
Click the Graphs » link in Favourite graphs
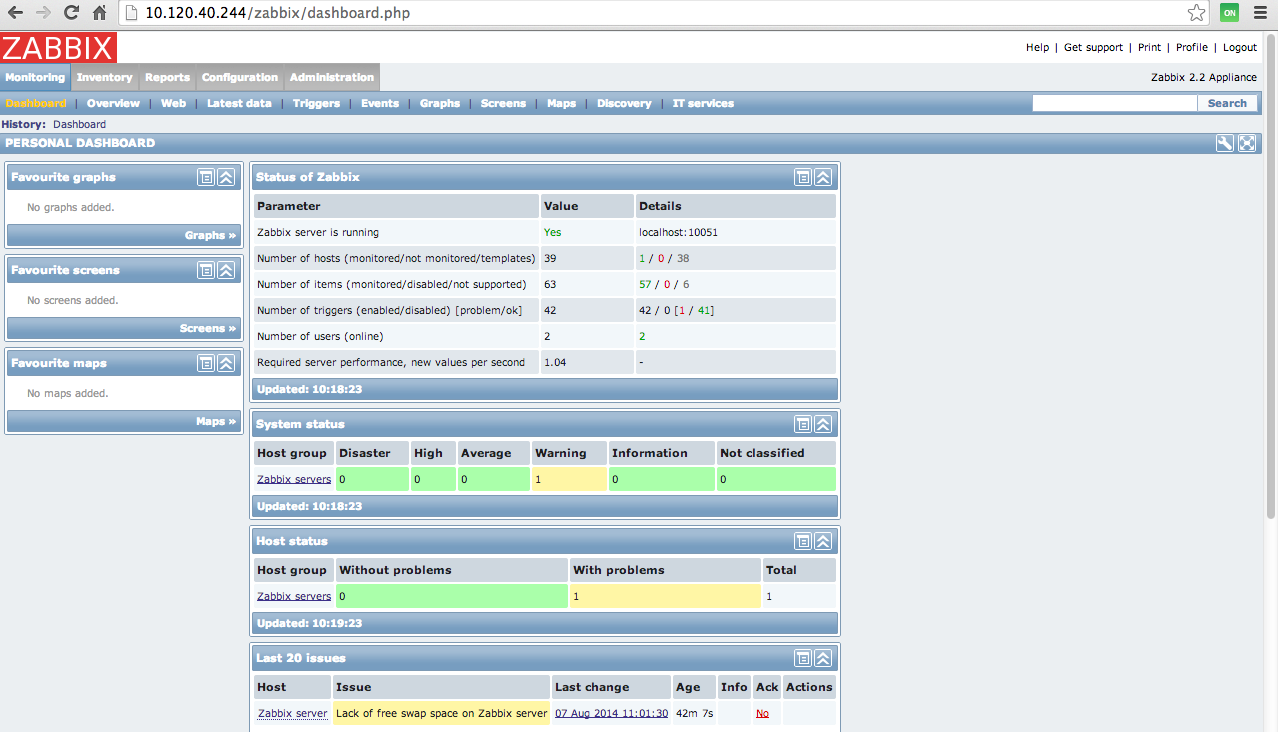pyautogui.click(x=211, y=235)
